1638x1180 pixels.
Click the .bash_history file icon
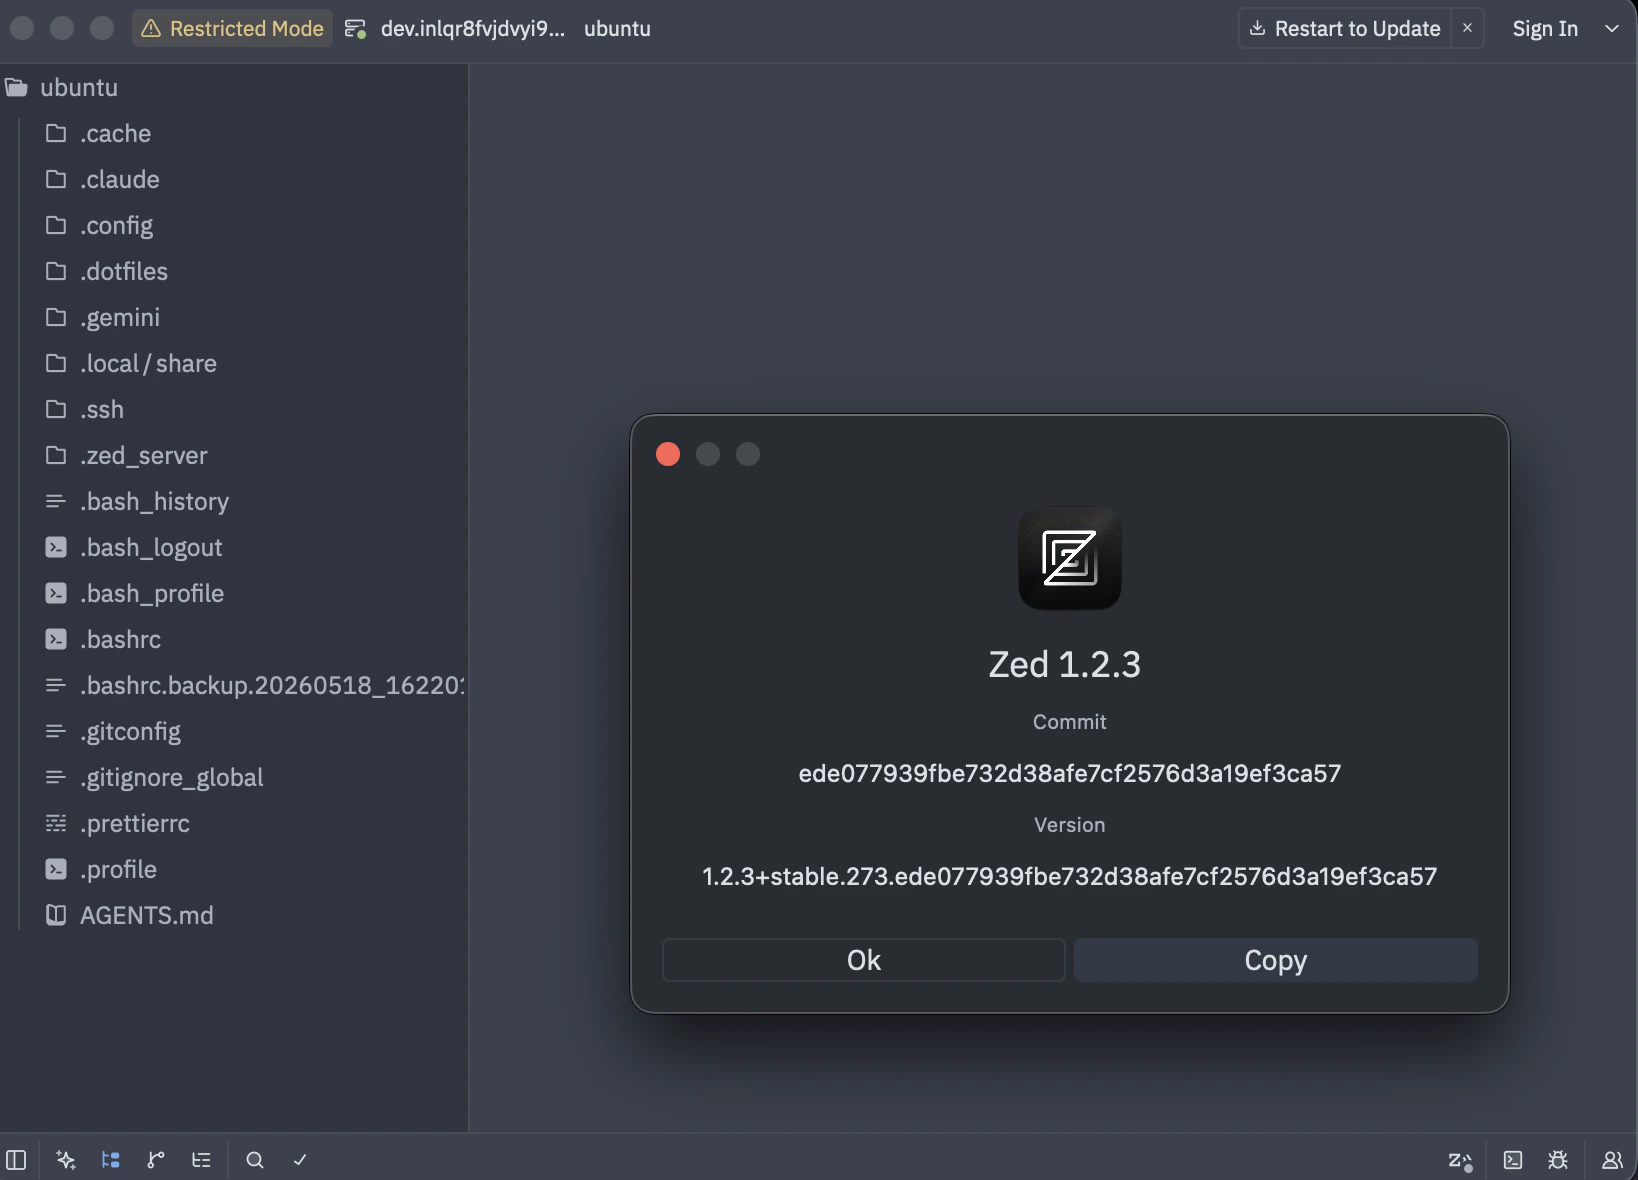click(x=56, y=501)
